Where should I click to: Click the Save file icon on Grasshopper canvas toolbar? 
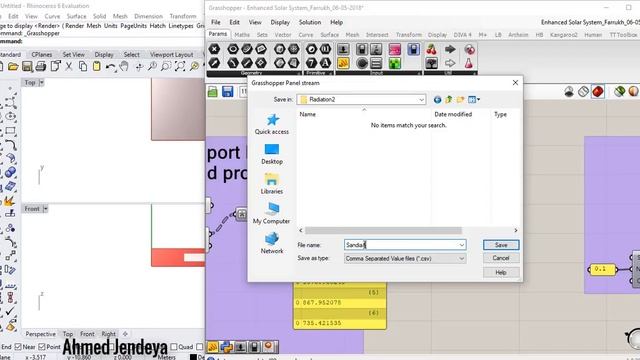[x=227, y=91]
